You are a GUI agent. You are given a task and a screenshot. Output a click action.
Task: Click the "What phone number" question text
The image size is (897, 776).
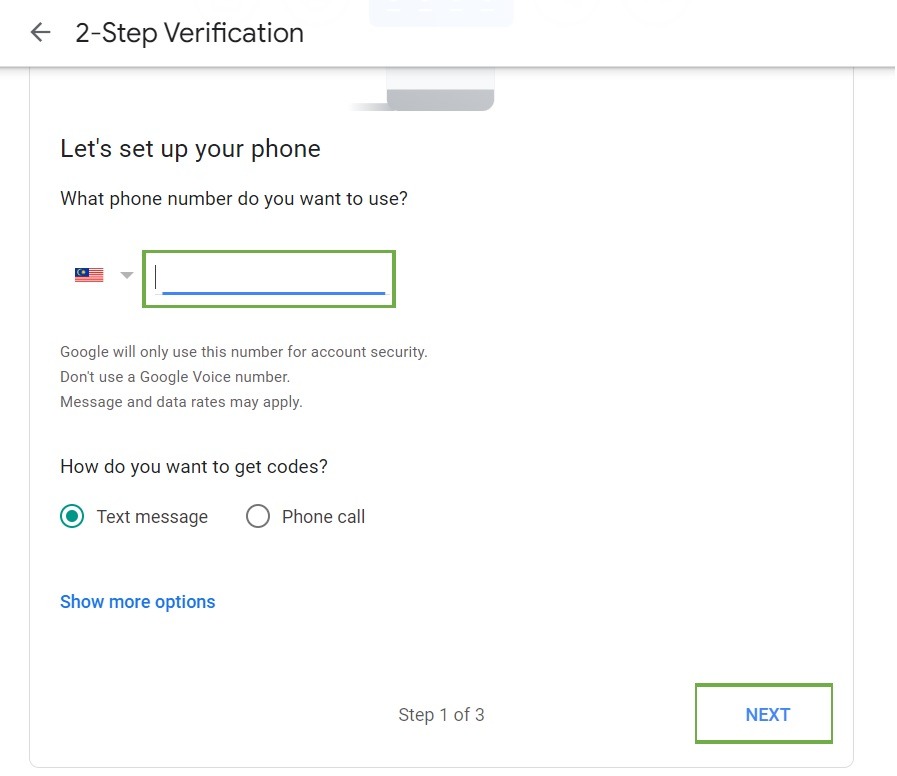(x=234, y=199)
